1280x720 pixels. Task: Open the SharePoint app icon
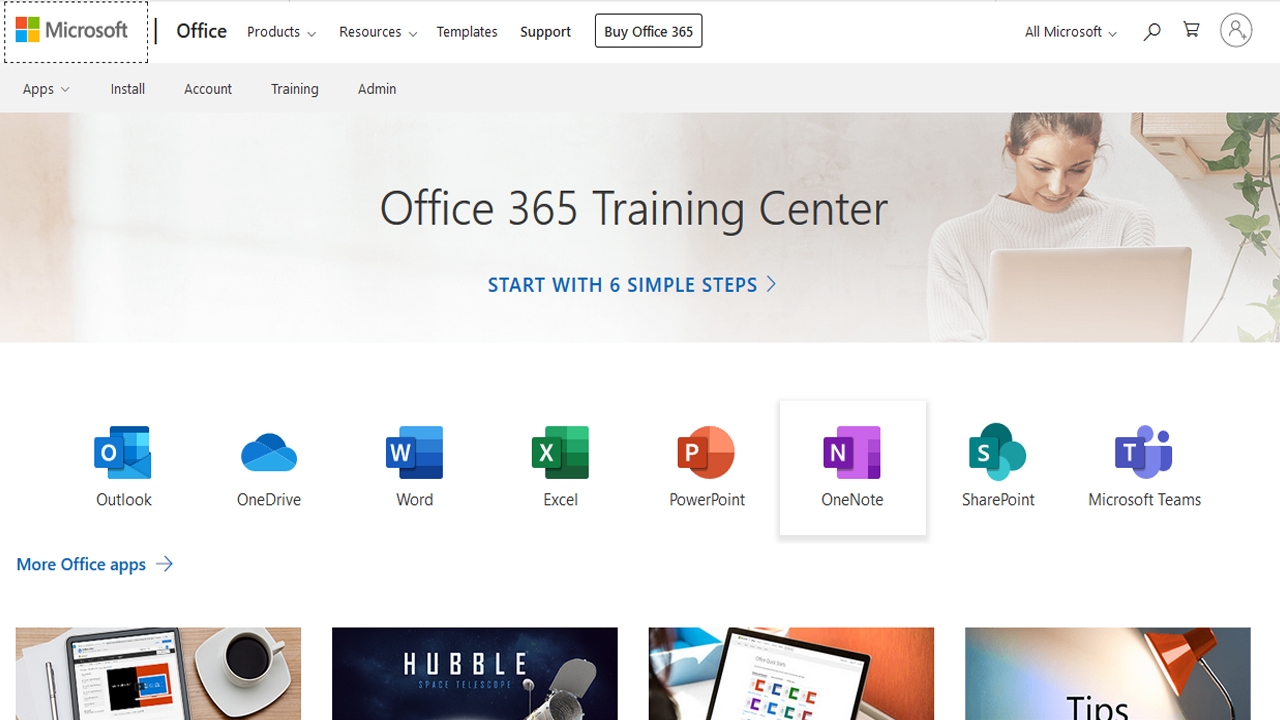click(998, 453)
